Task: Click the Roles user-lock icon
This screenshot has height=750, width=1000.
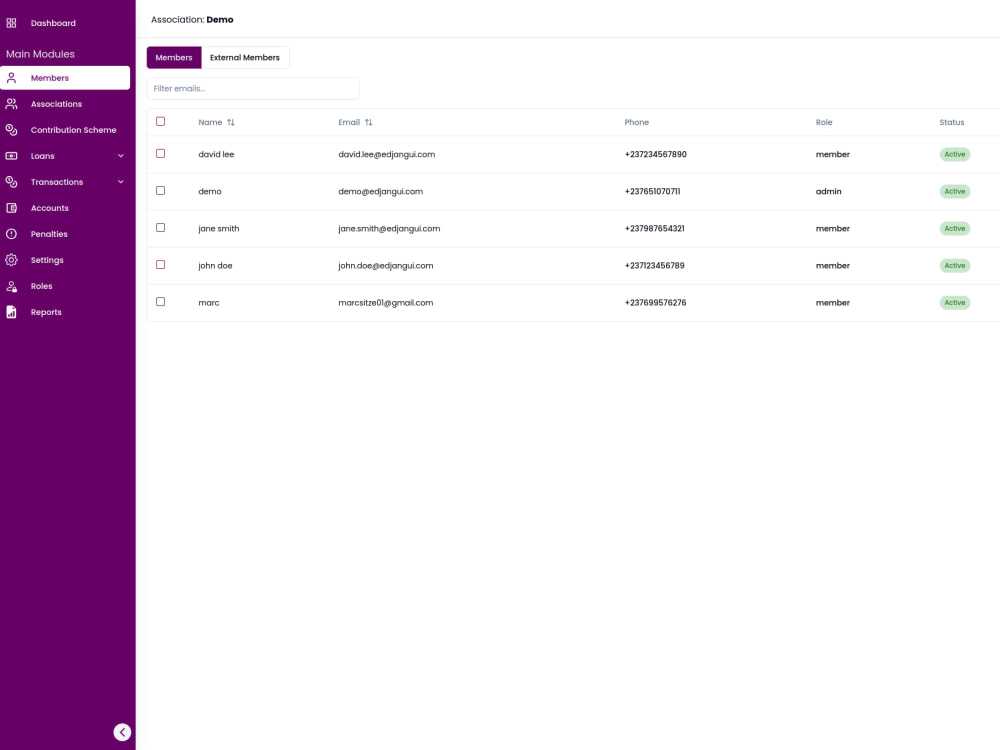Action: coord(11,286)
